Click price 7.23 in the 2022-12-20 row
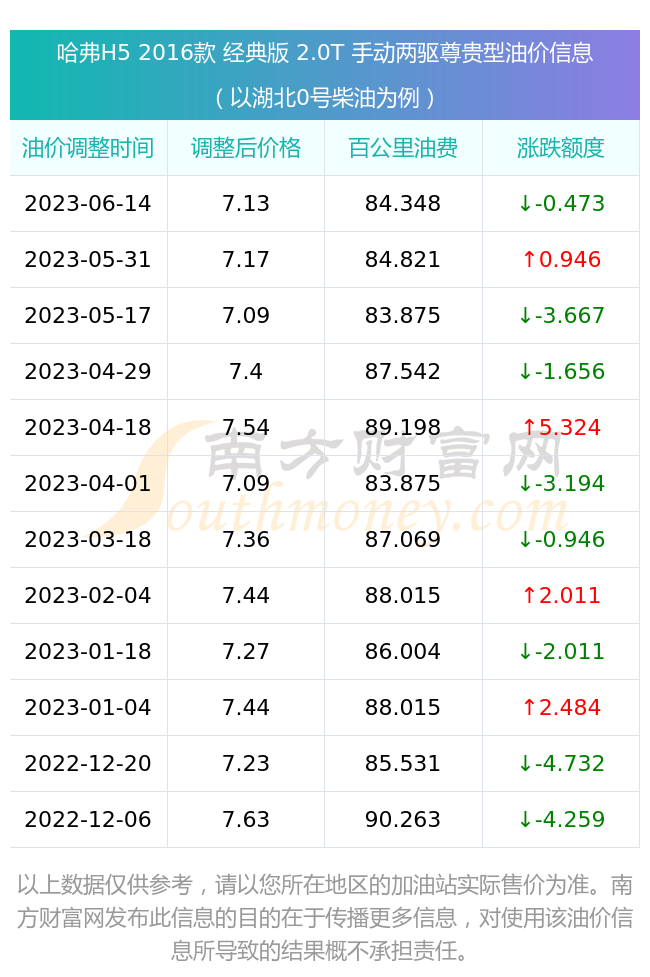 246,763
